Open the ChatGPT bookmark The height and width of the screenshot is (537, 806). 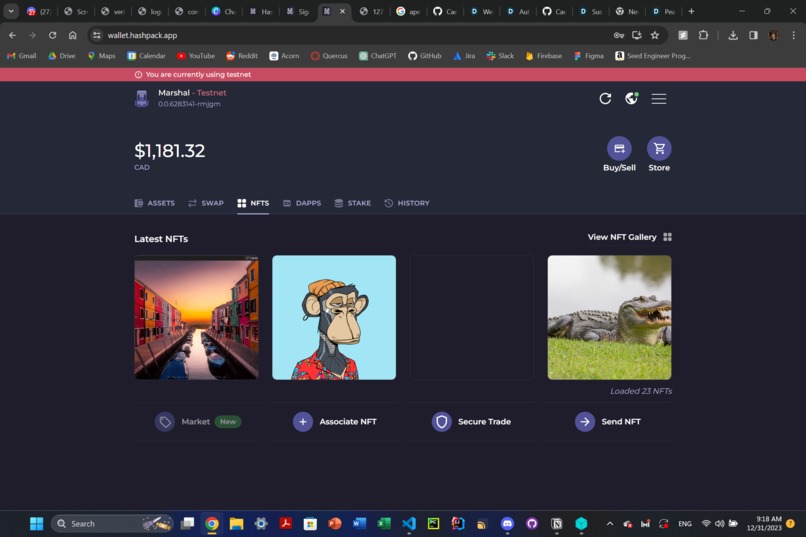point(378,56)
